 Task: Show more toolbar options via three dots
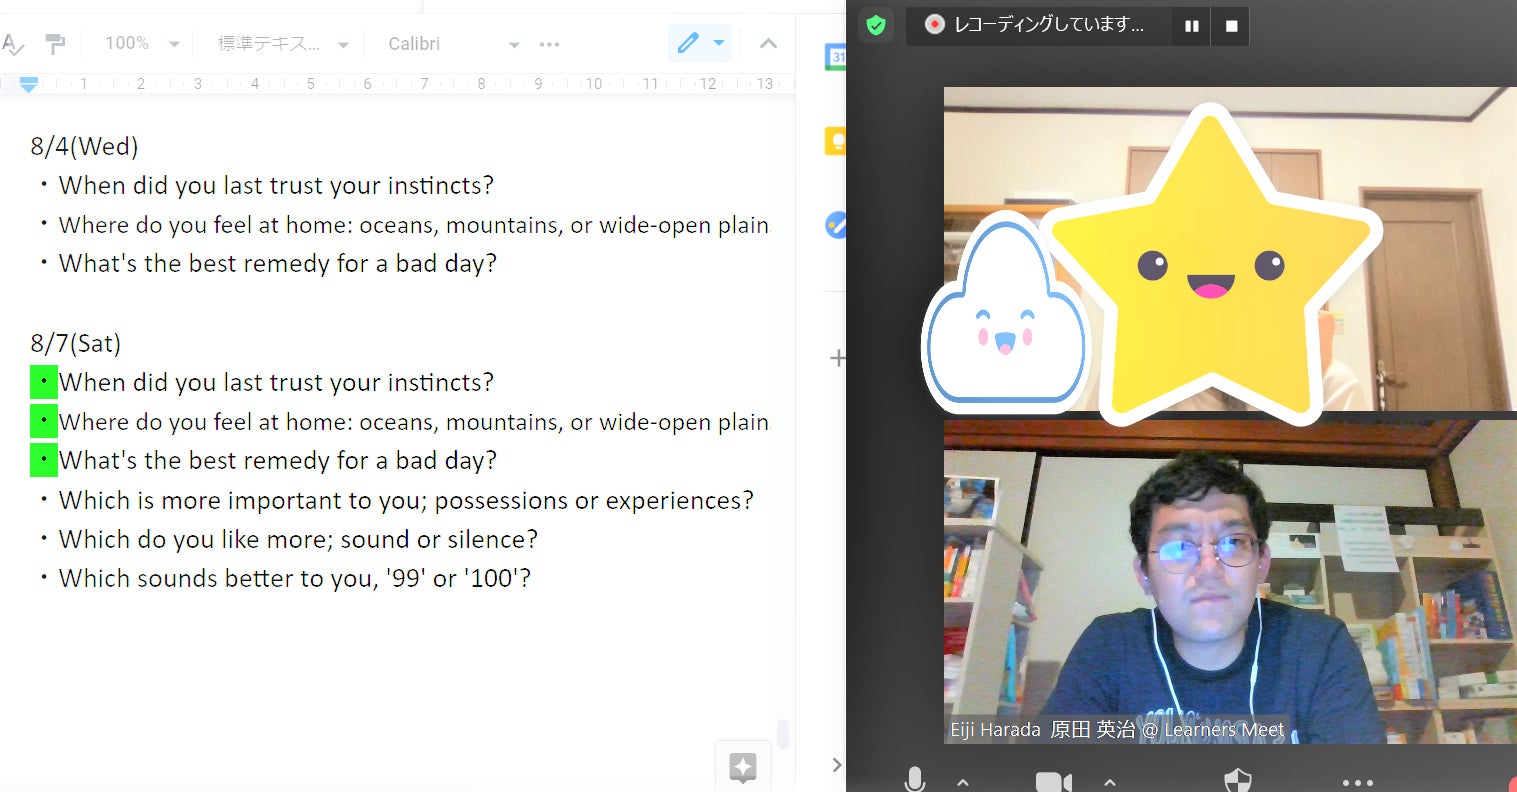(549, 44)
